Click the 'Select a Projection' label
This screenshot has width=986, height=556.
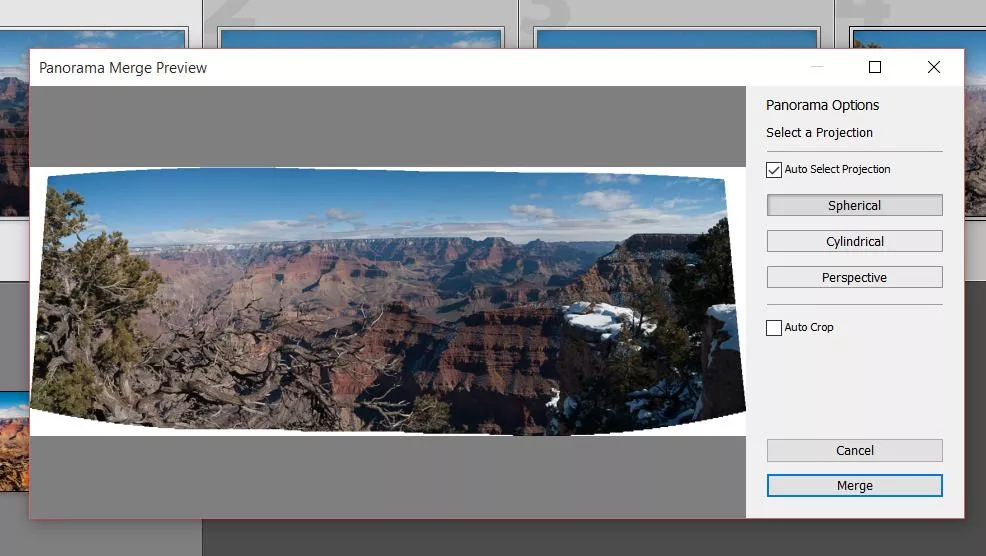click(819, 133)
